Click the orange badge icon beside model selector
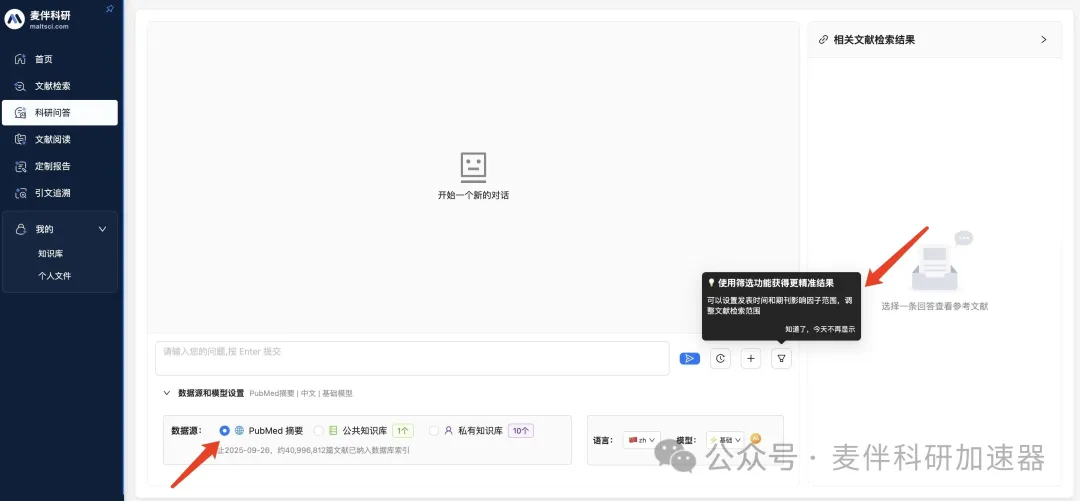Viewport: 1080px width, 501px height. pos(756,439)
